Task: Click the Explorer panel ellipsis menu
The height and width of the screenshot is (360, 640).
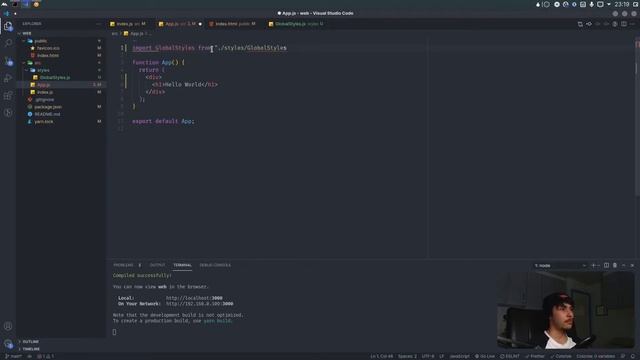Action: pyautogui.click(x=98, y=24)
